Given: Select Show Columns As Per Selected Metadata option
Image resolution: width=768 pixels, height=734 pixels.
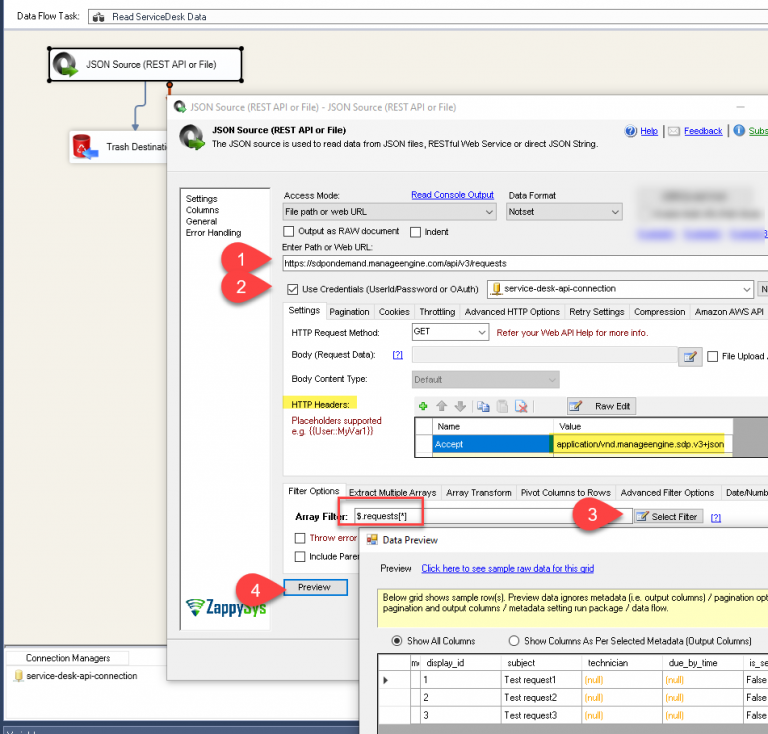Looking at the screenshot, I should [x=514, y=641].
